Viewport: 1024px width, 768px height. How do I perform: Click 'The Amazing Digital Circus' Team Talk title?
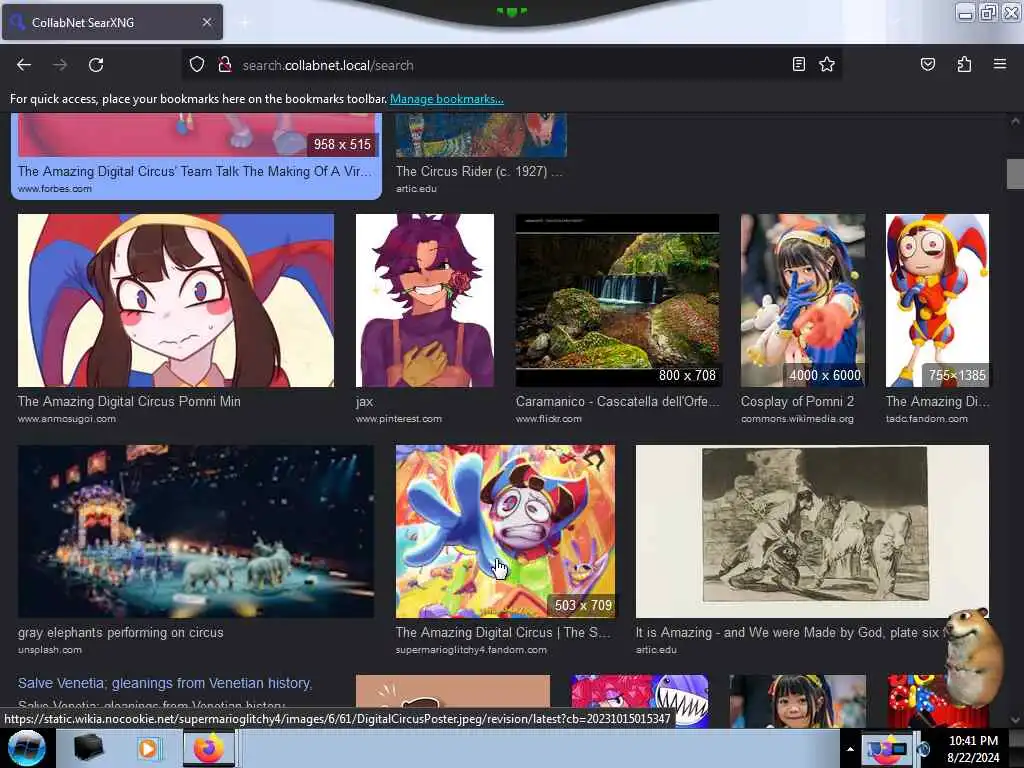click(x=195, y=171)
